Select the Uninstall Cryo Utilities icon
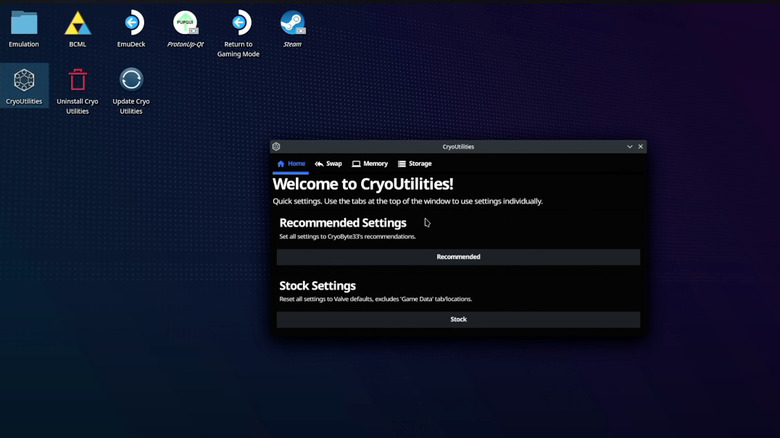The width and height of the screenshot is (780, 438). click(x=77, y=91)
